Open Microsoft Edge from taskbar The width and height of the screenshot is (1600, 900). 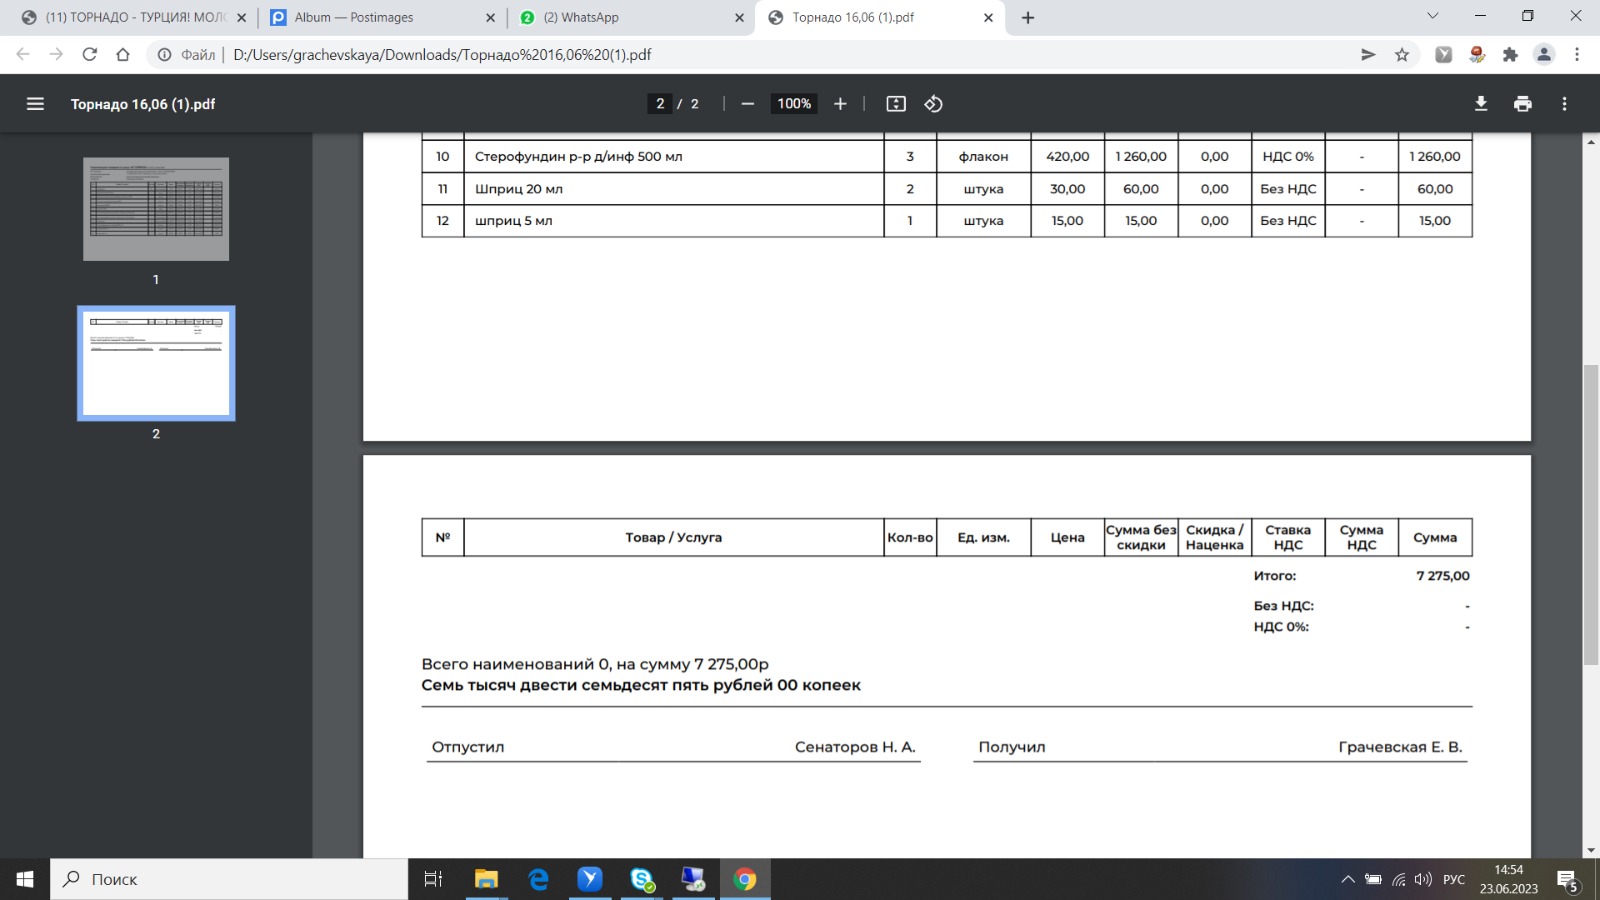(538, 879)
